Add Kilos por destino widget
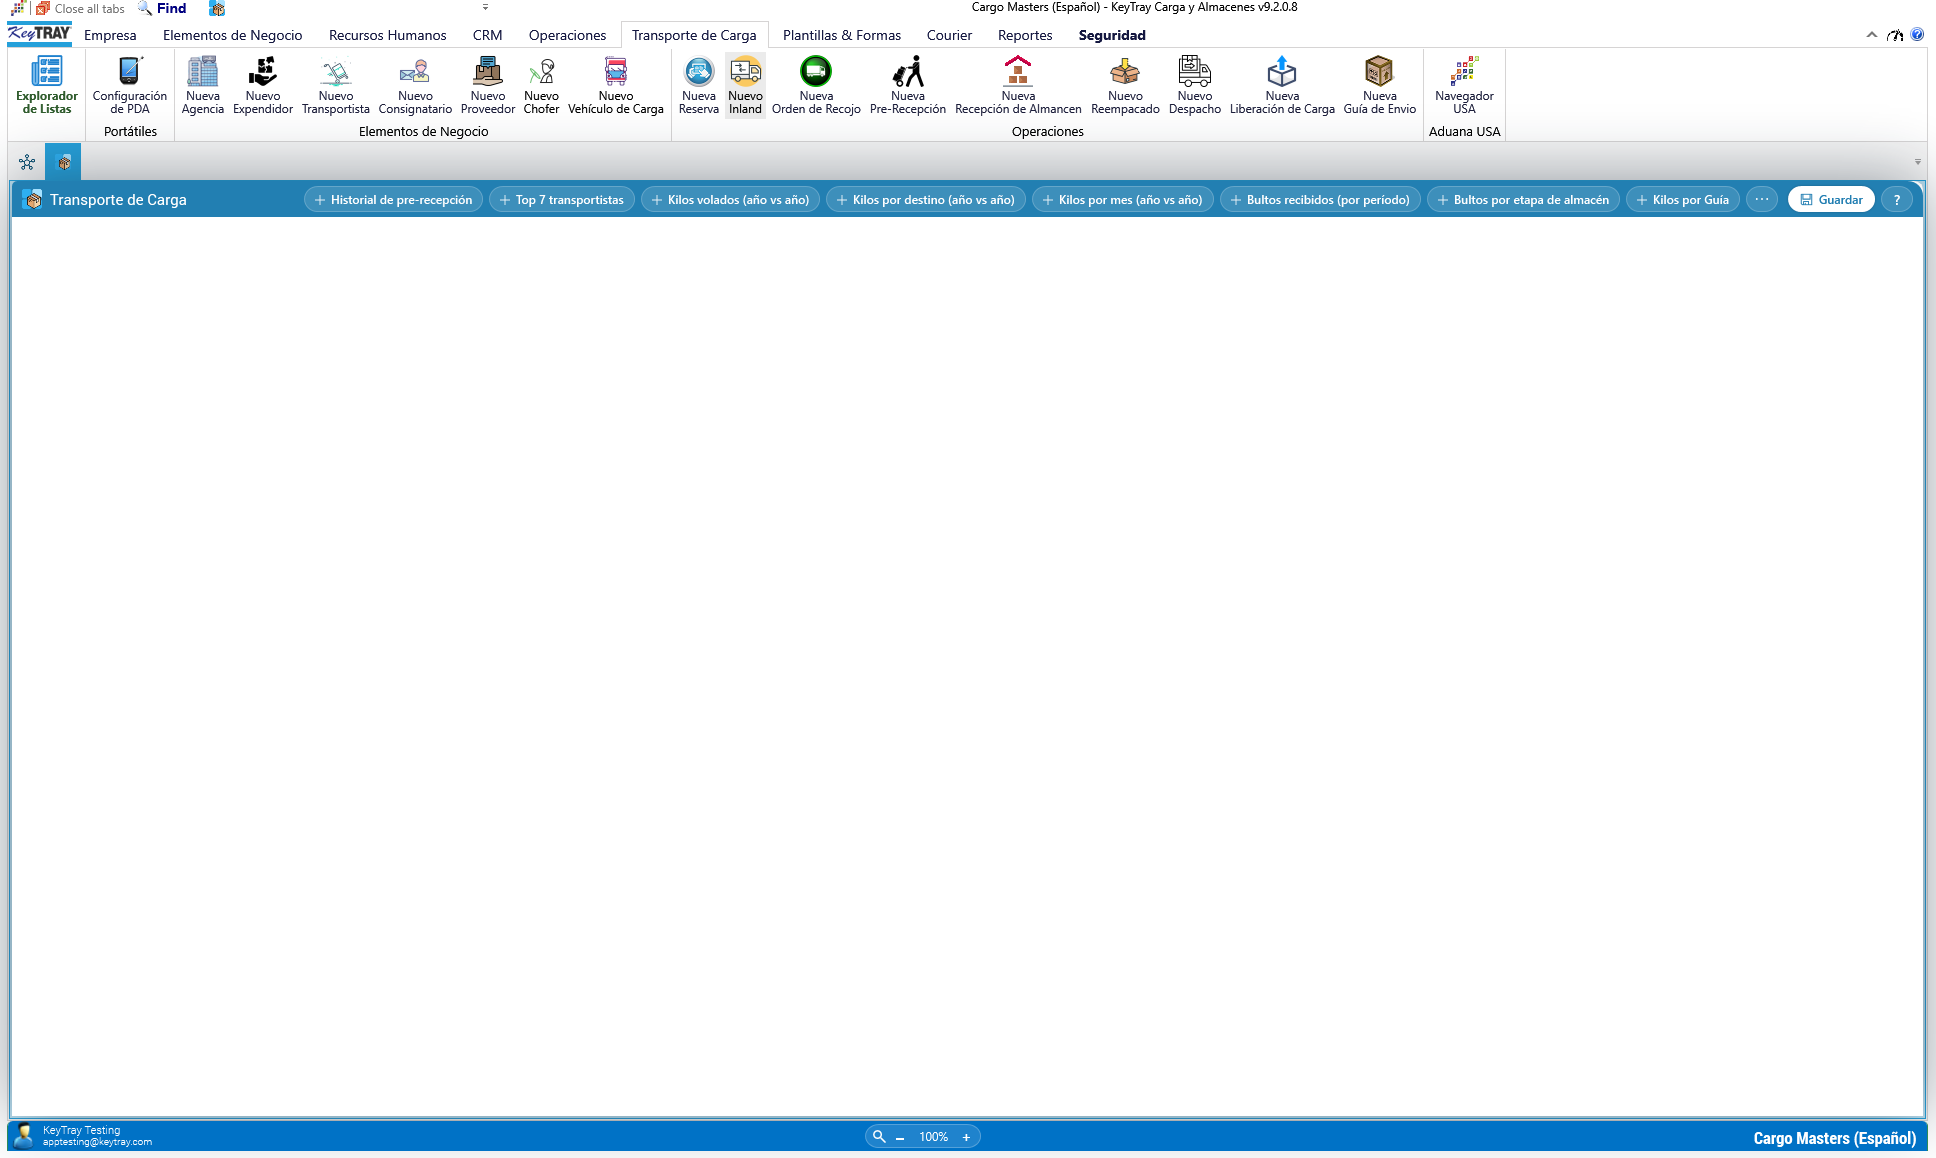 (x=925, y=200)
